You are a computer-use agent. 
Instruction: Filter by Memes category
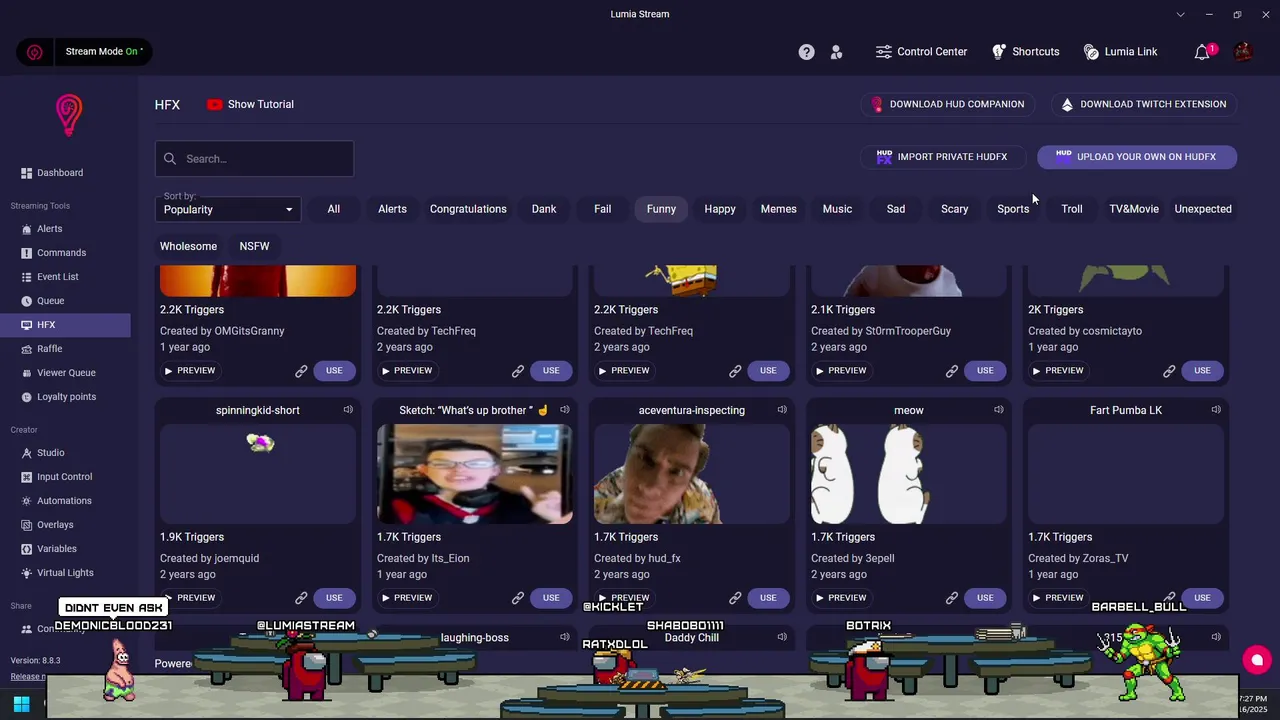pyautogui.click(x=779, y=209)
